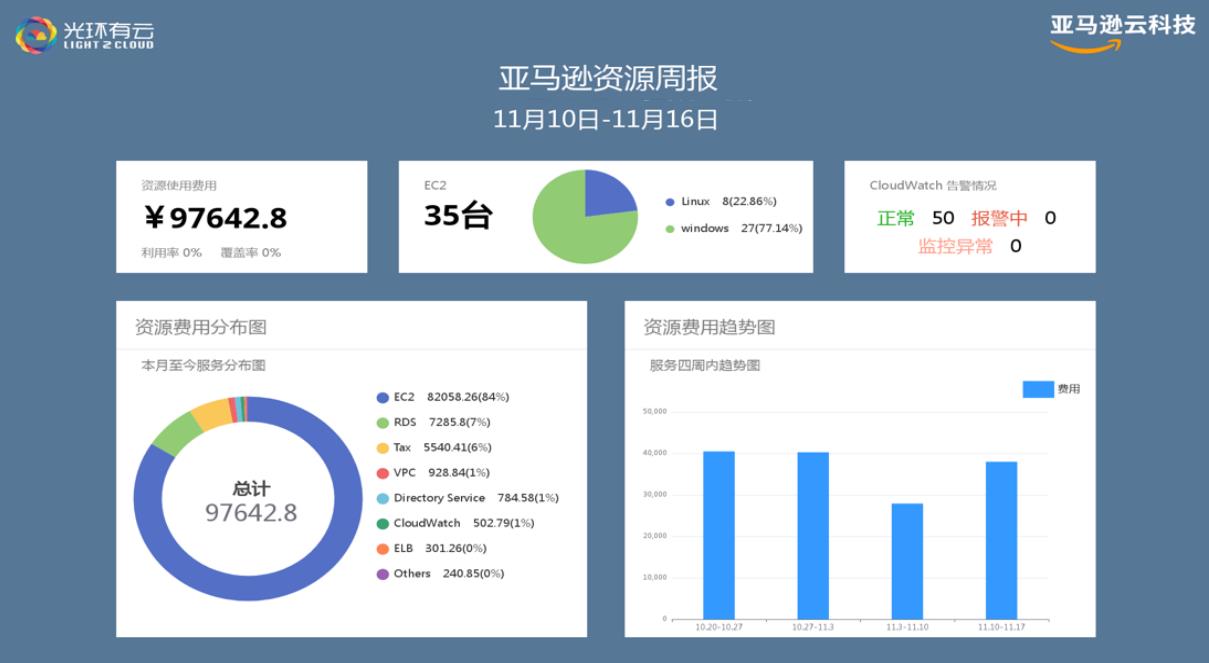The image size is (1209, 663).
Task: Click the ¥97642.8 cost amount
Action: [x=215, y=218]
